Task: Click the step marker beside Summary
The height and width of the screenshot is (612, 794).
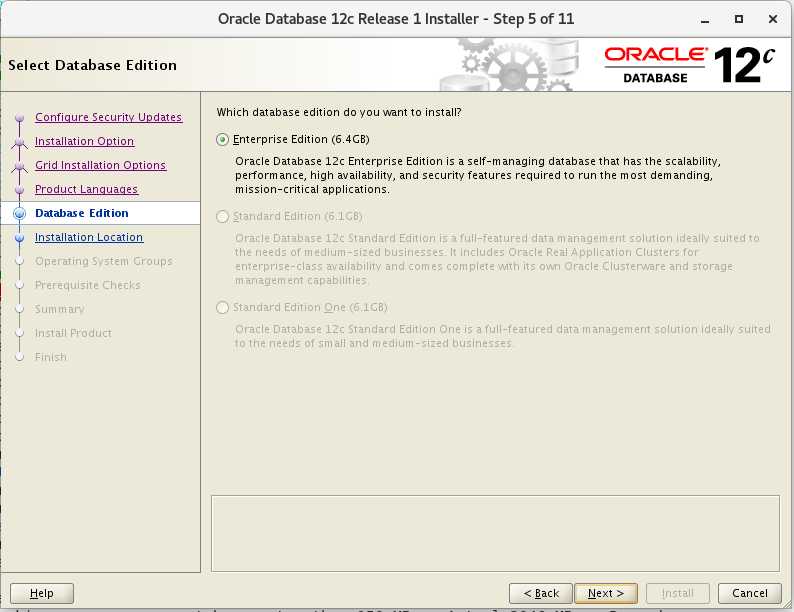Action: point(19,309)
